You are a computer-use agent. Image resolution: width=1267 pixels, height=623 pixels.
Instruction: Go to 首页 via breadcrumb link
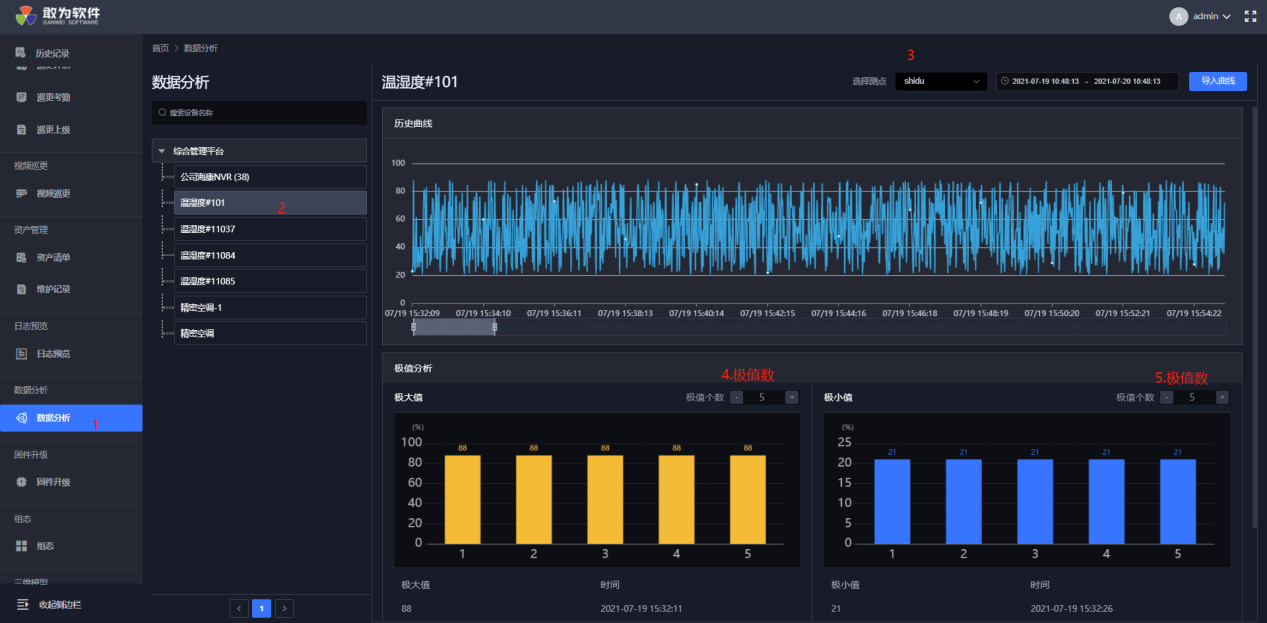160,48
